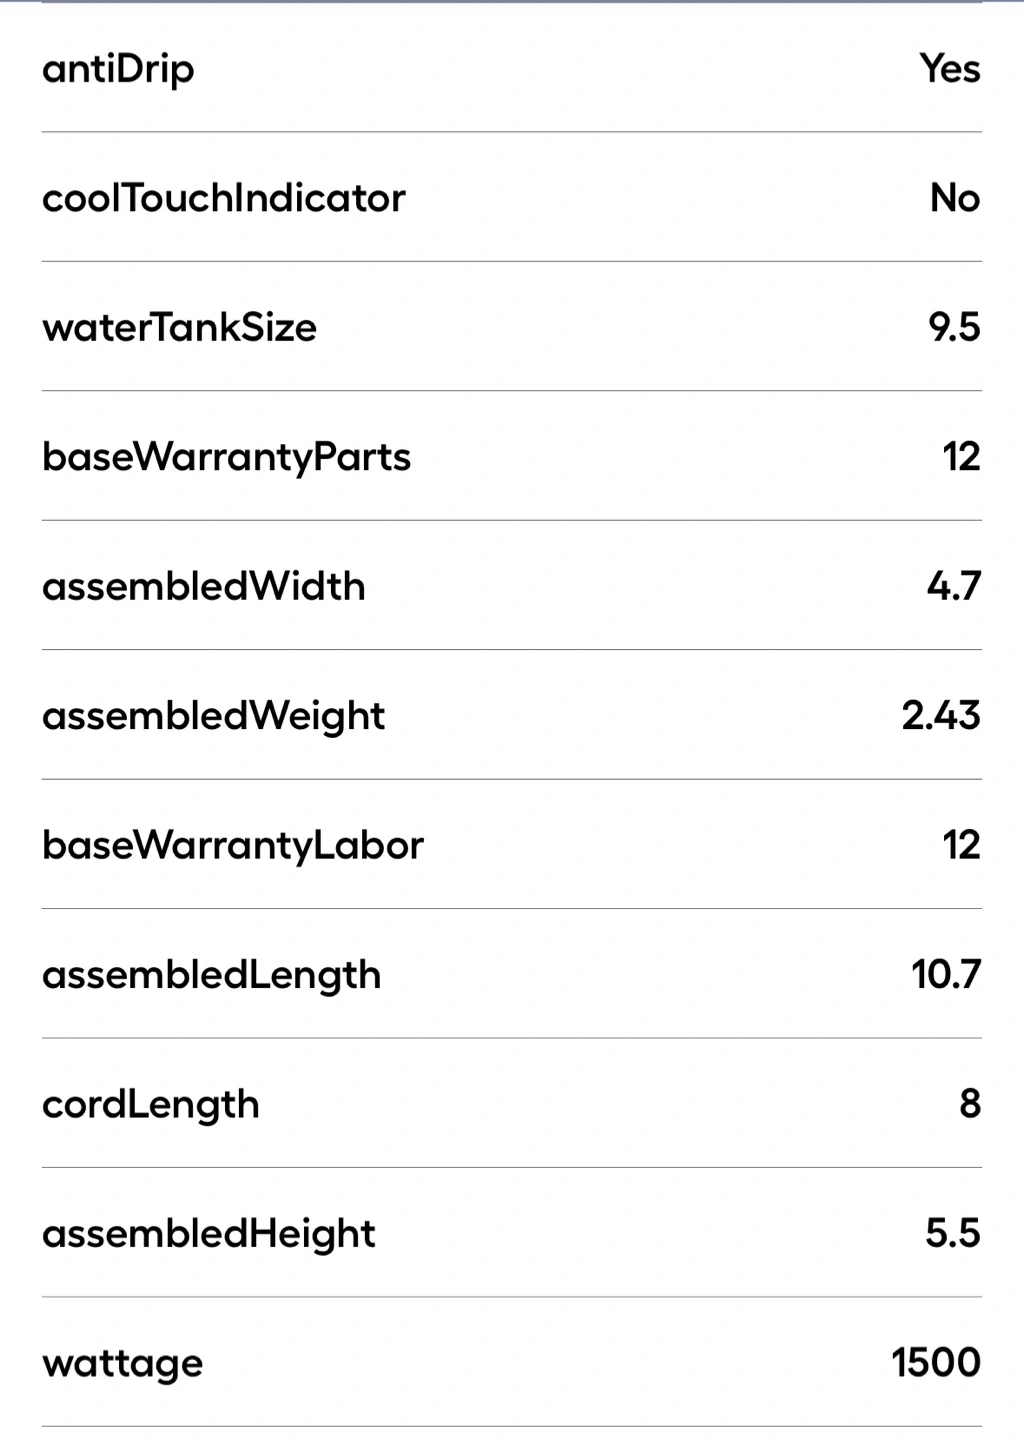This screenshot has height=1440, width=1024.
Task: Select the coolTouchIndicator value No
Action: point(955,198)
